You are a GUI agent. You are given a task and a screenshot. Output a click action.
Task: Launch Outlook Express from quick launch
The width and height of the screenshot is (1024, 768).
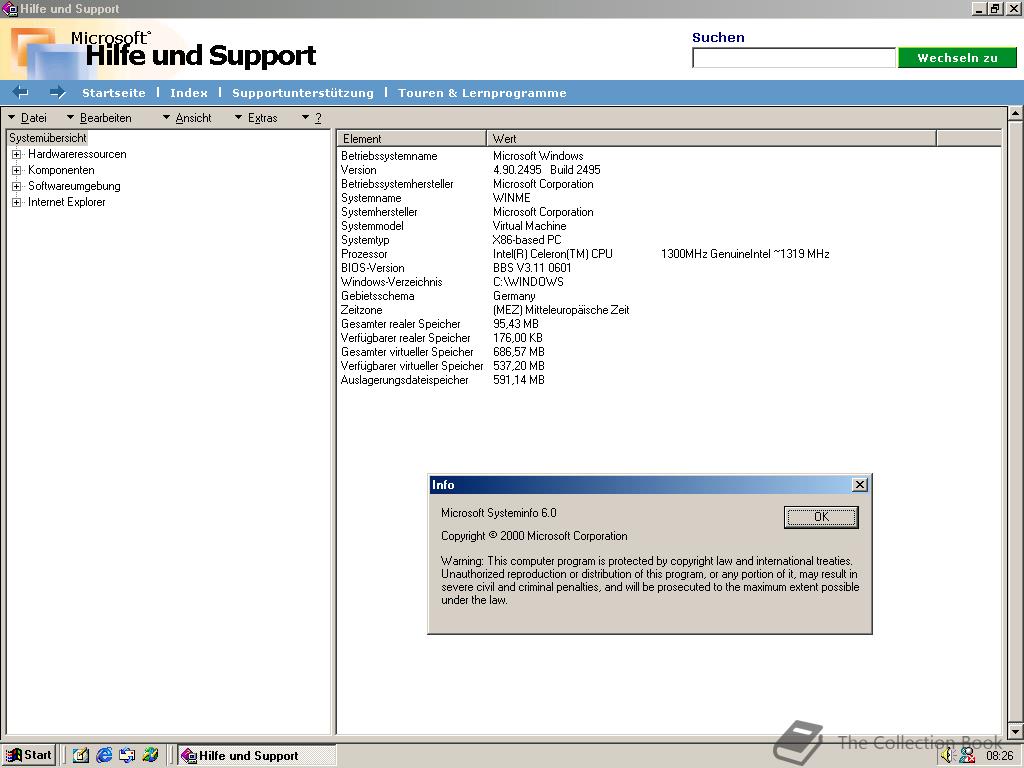(127, 756)
